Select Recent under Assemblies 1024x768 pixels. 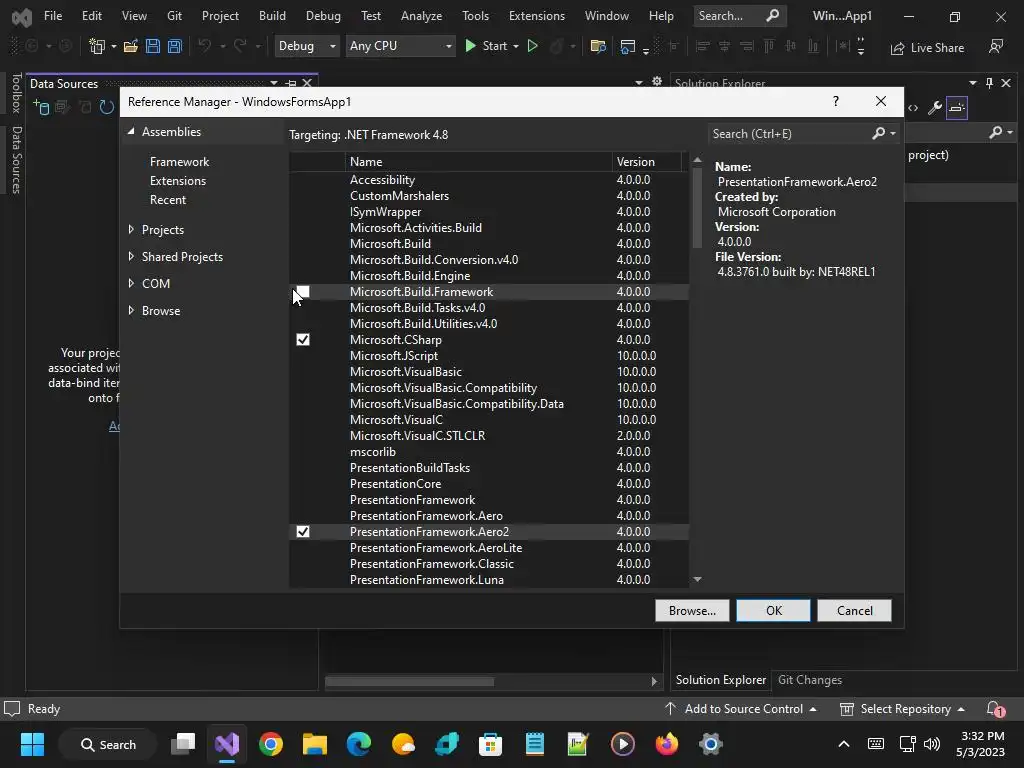(x=168, y=200)
